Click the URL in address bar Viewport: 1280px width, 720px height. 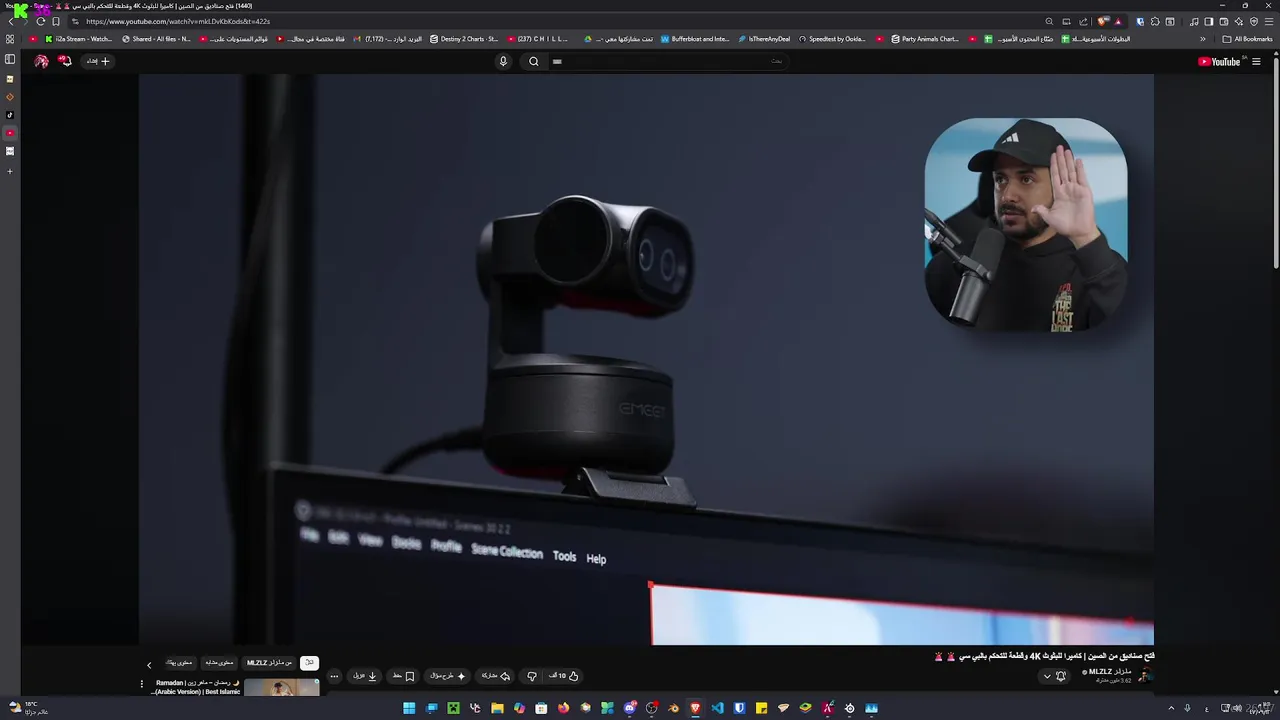point(178,21)
